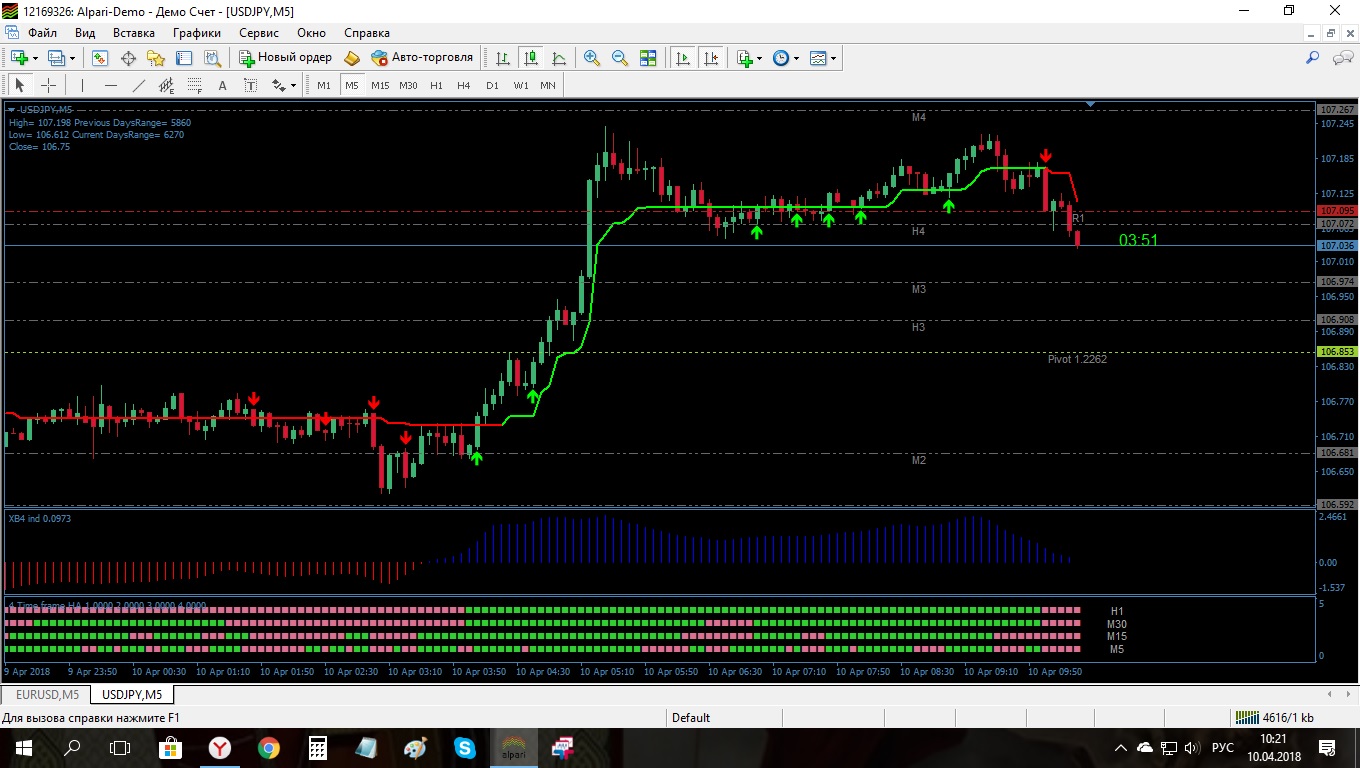Expand profiles dropdown arrow

tap(72, 58)
